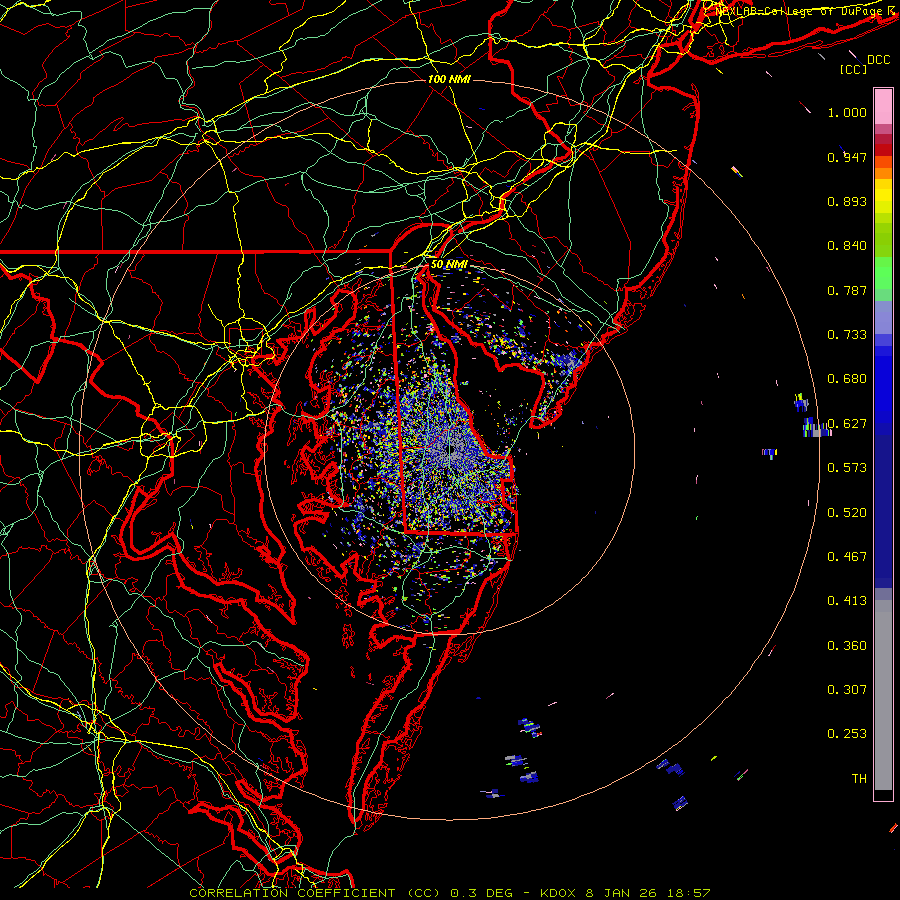900x900 pixels.
Task: Select the 1.000 legend value
Action: tap(847, 112)
